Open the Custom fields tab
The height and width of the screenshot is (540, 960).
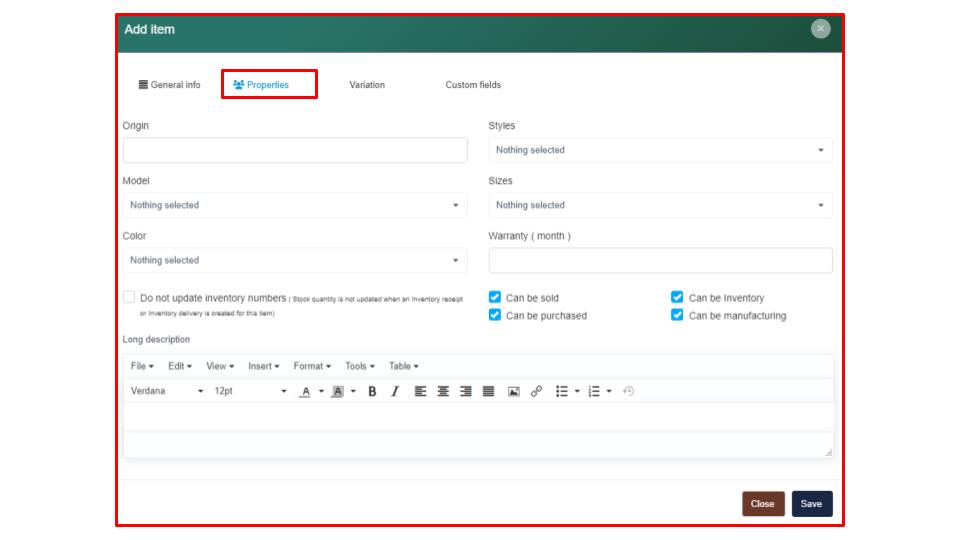[473, 85]
